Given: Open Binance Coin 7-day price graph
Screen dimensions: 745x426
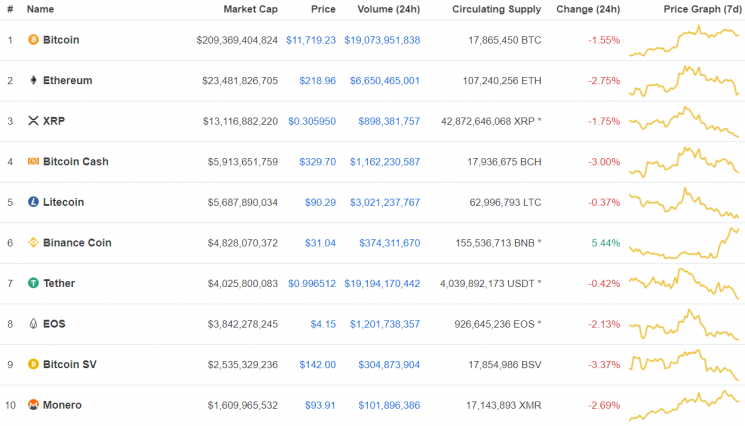Looking at the screenshot, I should 684,243.
